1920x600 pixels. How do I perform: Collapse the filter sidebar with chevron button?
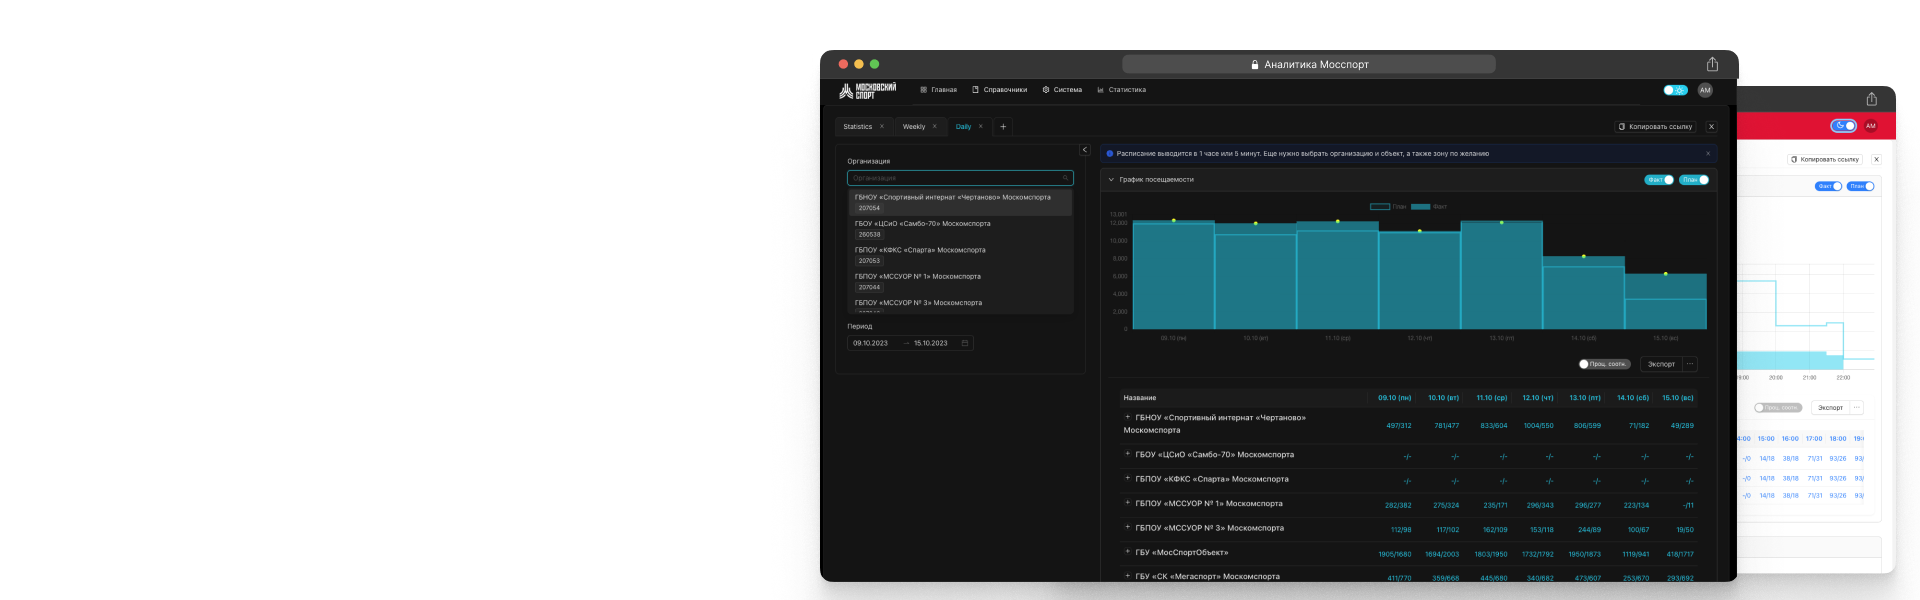(x=1085, y=150)
